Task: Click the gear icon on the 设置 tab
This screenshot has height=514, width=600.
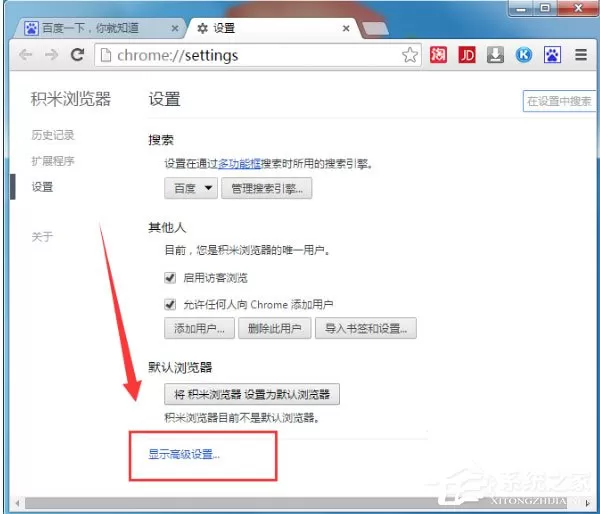Action: 202,28
